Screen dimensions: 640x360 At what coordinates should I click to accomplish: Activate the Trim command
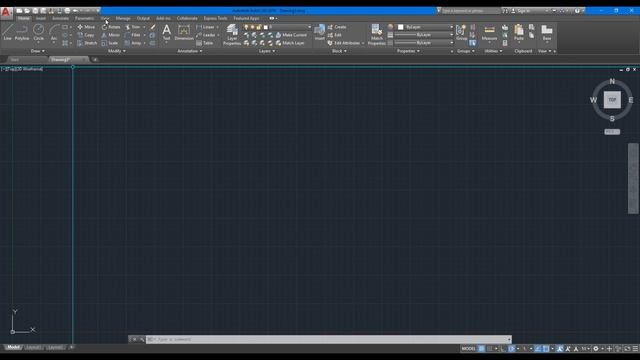133,27
